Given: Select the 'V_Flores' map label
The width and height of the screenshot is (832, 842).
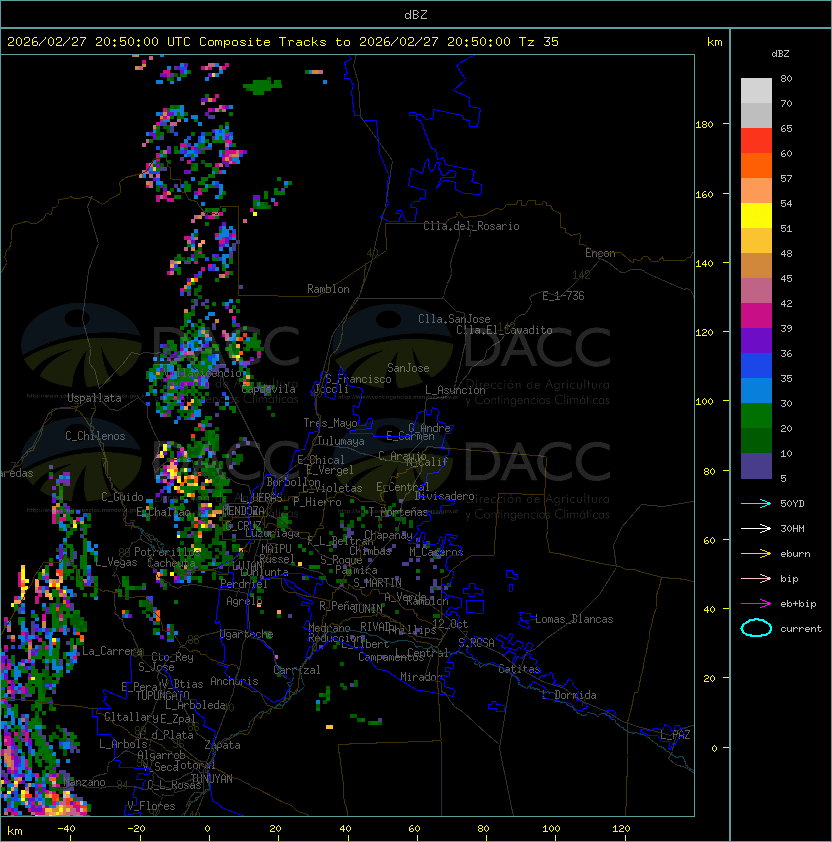Looking at the screenshot, I should pos(151,806).
